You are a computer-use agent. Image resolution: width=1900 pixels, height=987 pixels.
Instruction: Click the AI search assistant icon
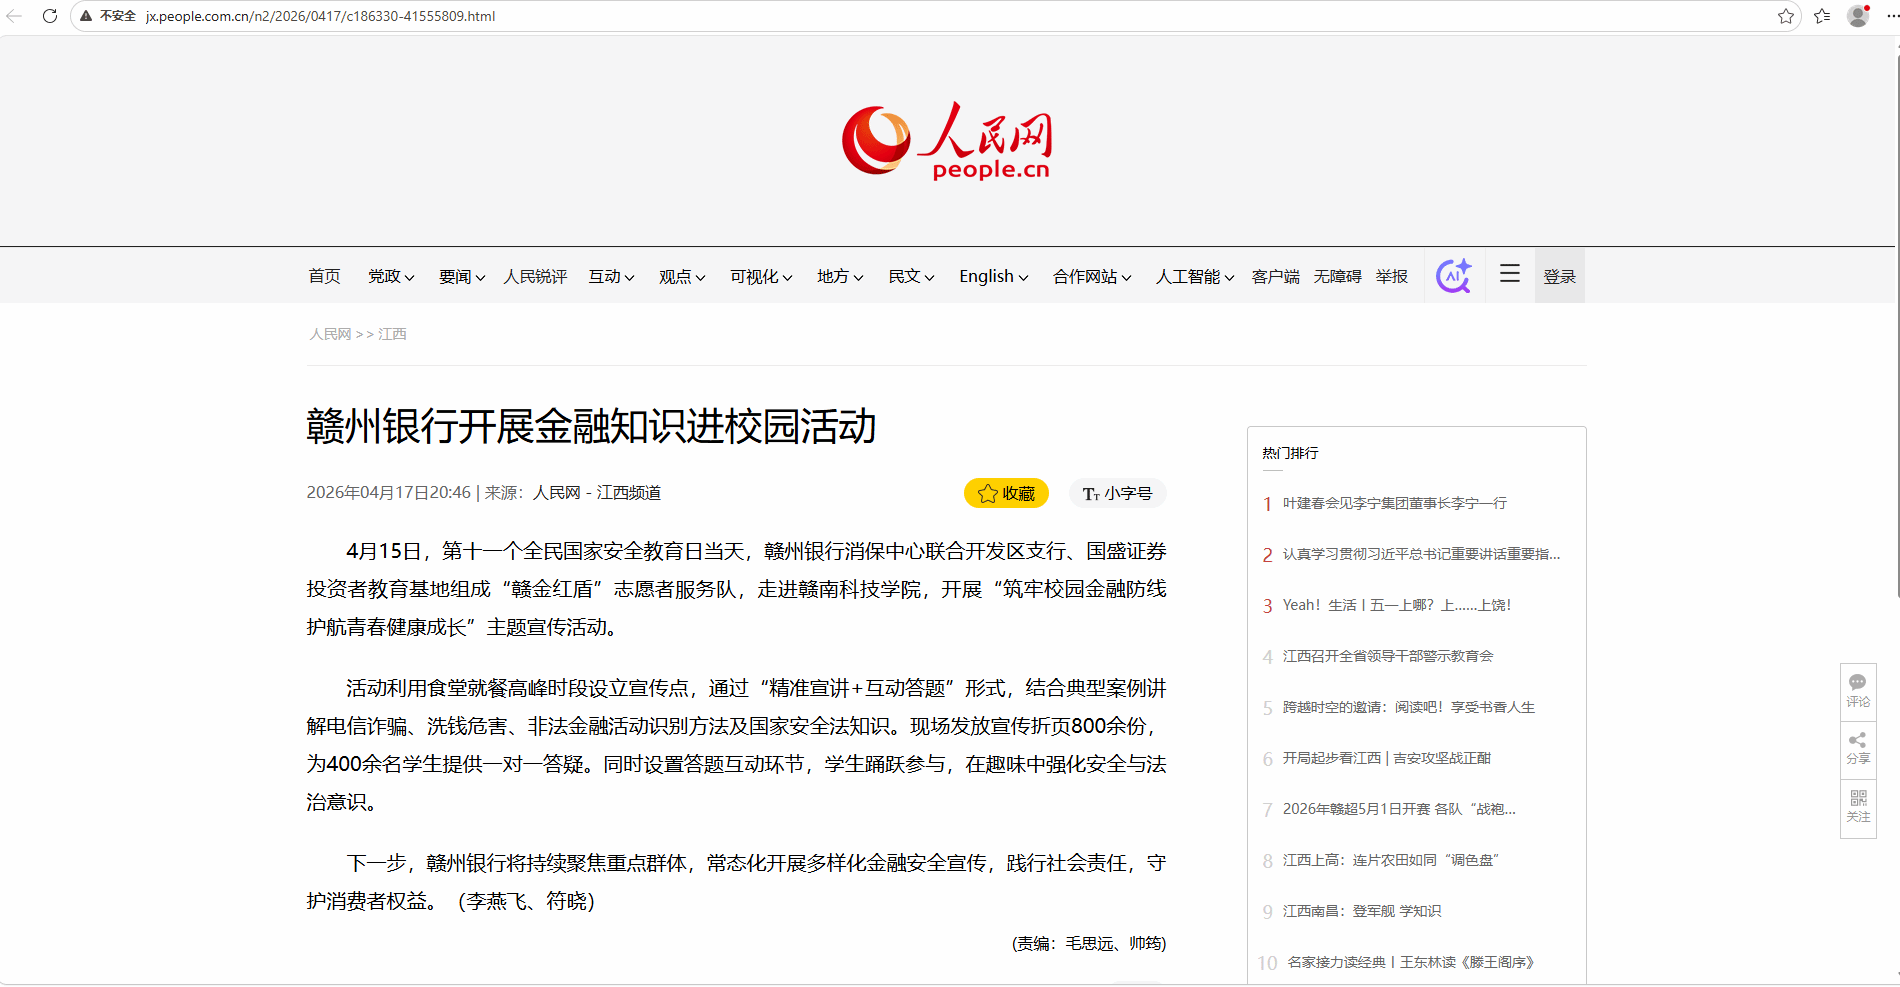(x=1453, y=276)
